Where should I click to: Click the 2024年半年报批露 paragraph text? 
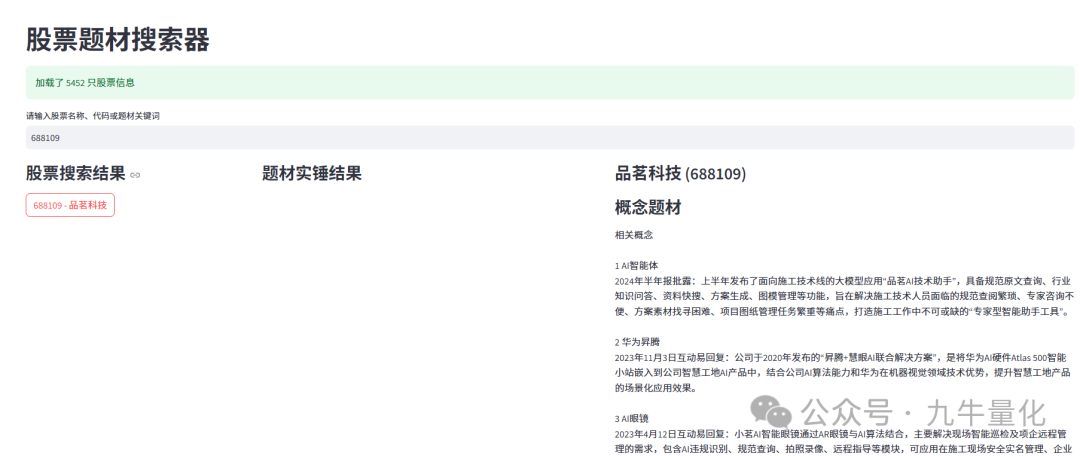click(844, 296)
